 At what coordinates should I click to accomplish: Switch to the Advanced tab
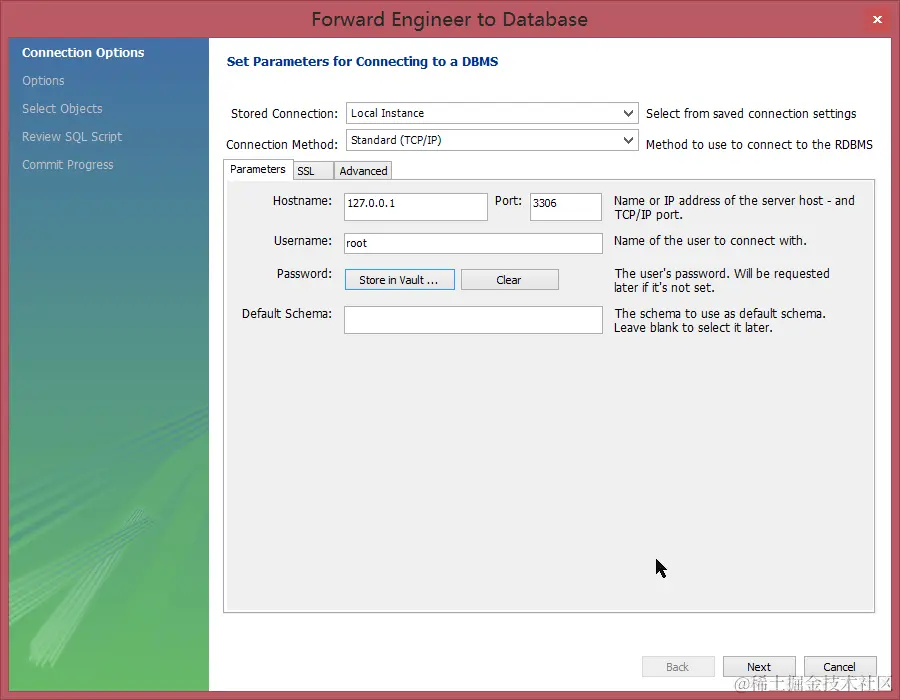coord(363,171)
